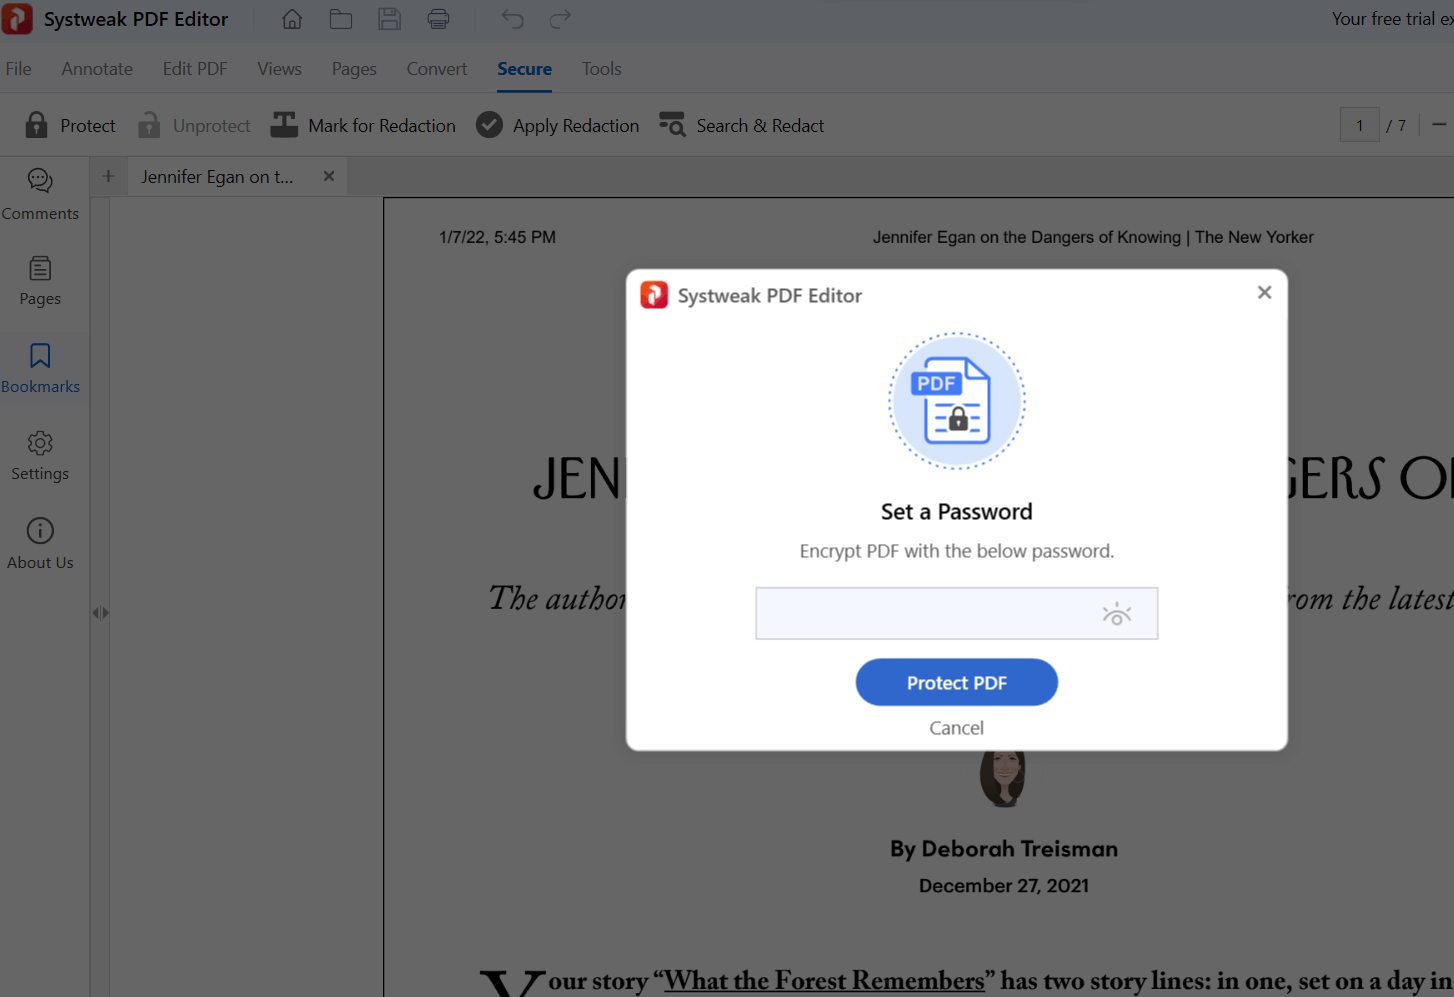
Task: Click the dialog's Systweak logo icon
Action: click(654, 295)
